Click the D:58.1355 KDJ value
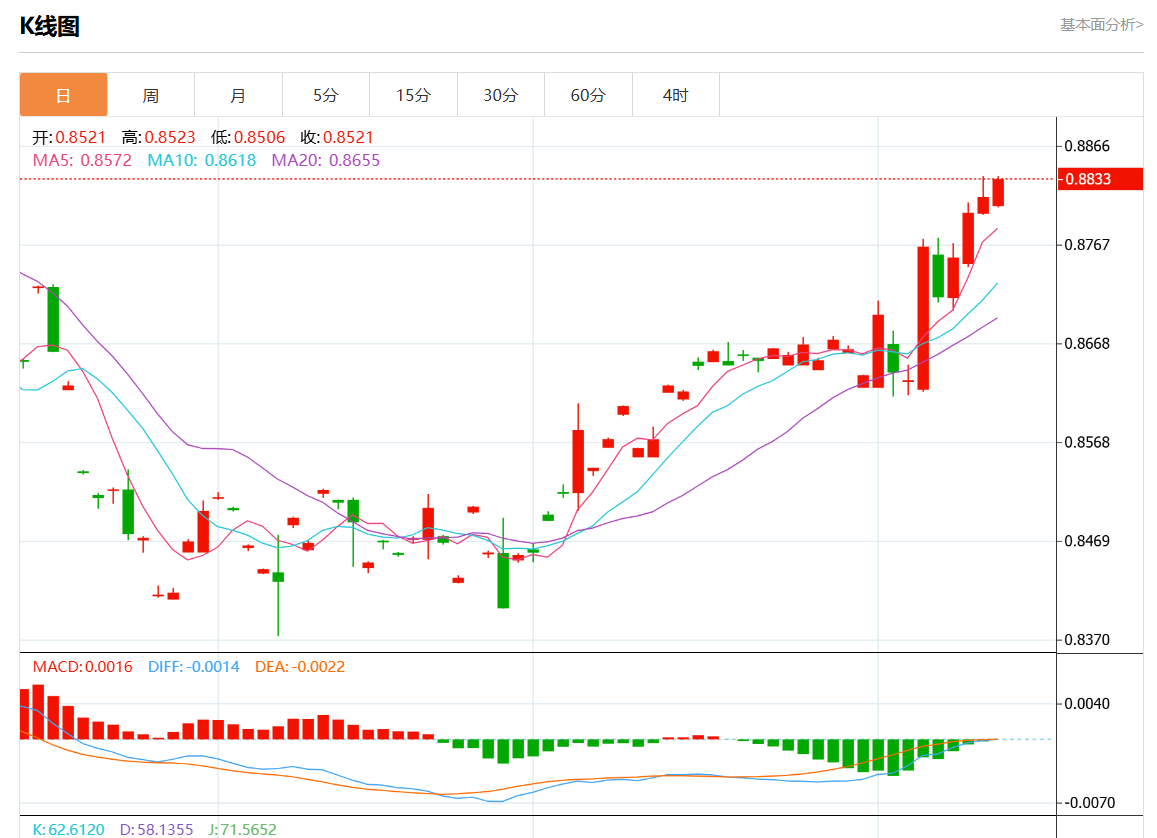Screen dimensions: 1157x838 pos(156,829)
